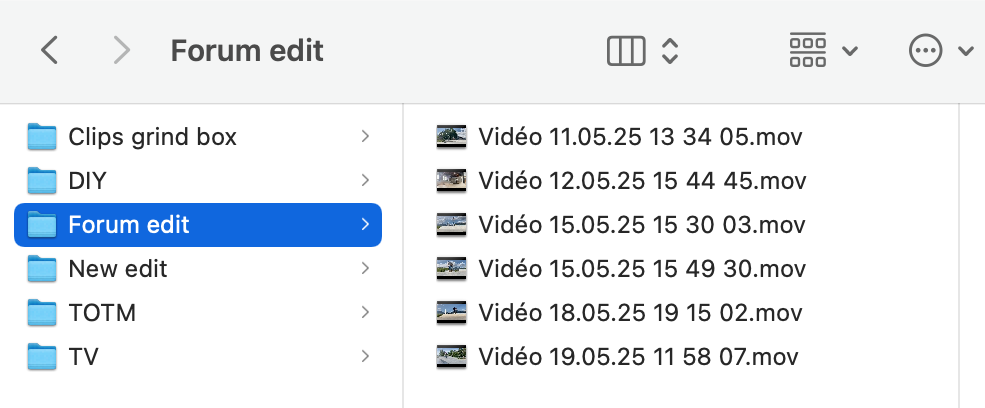Go back with the left arrow
Image resolution: width=985 pixels, height=408 pixels.
[49, 50]
